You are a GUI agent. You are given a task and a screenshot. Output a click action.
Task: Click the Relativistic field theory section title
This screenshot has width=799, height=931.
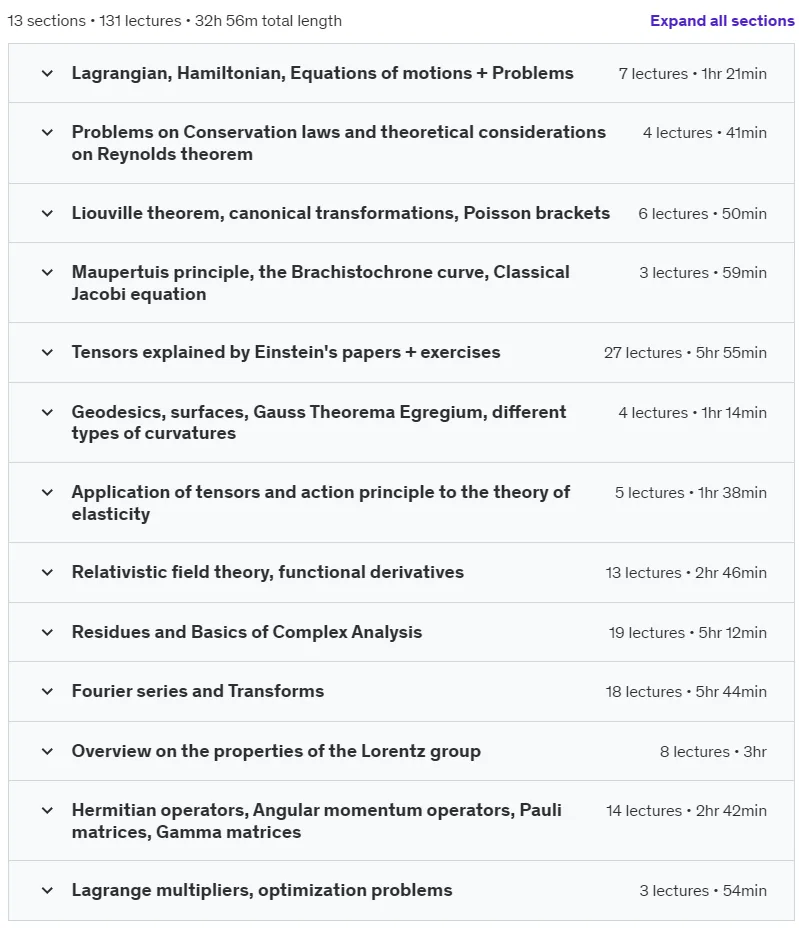[268, 572]
